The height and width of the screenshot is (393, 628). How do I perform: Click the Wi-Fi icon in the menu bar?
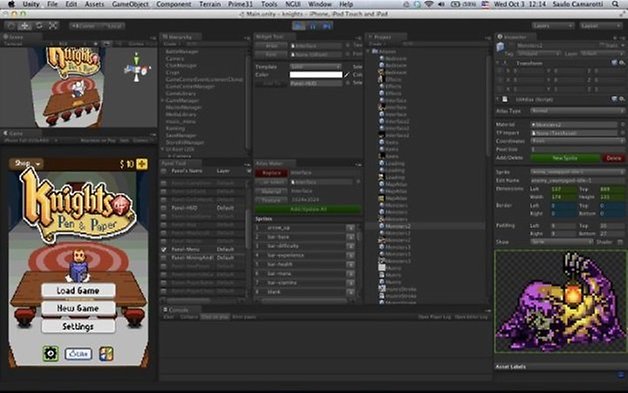click(429, 4)
